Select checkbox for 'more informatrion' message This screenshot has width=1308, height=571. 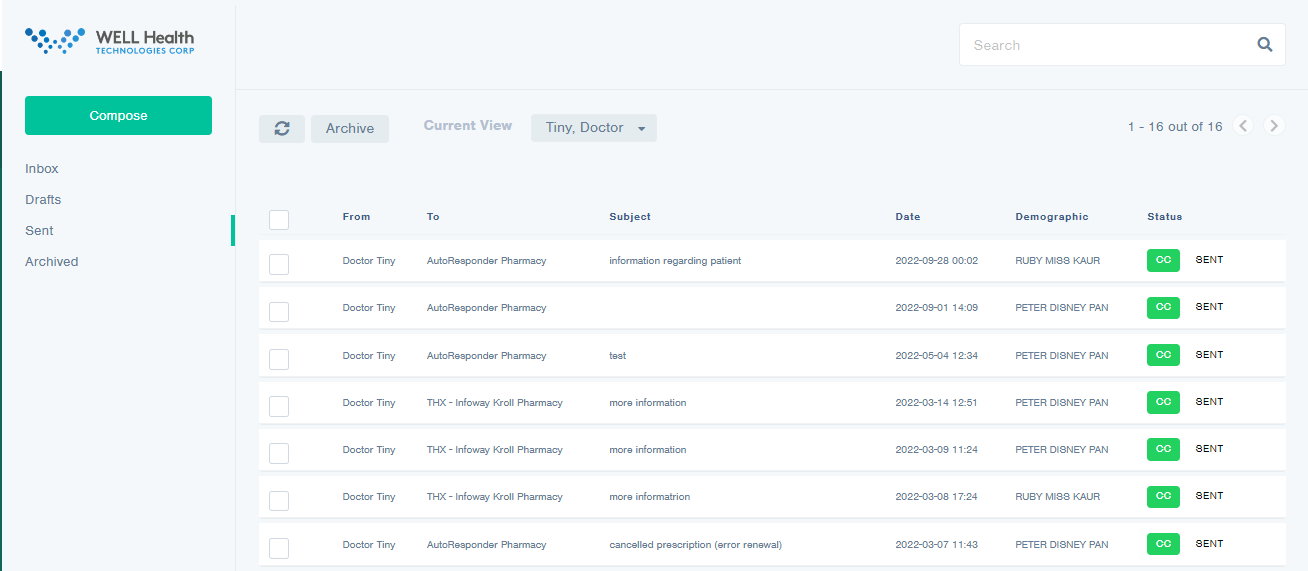pos(279,501)
